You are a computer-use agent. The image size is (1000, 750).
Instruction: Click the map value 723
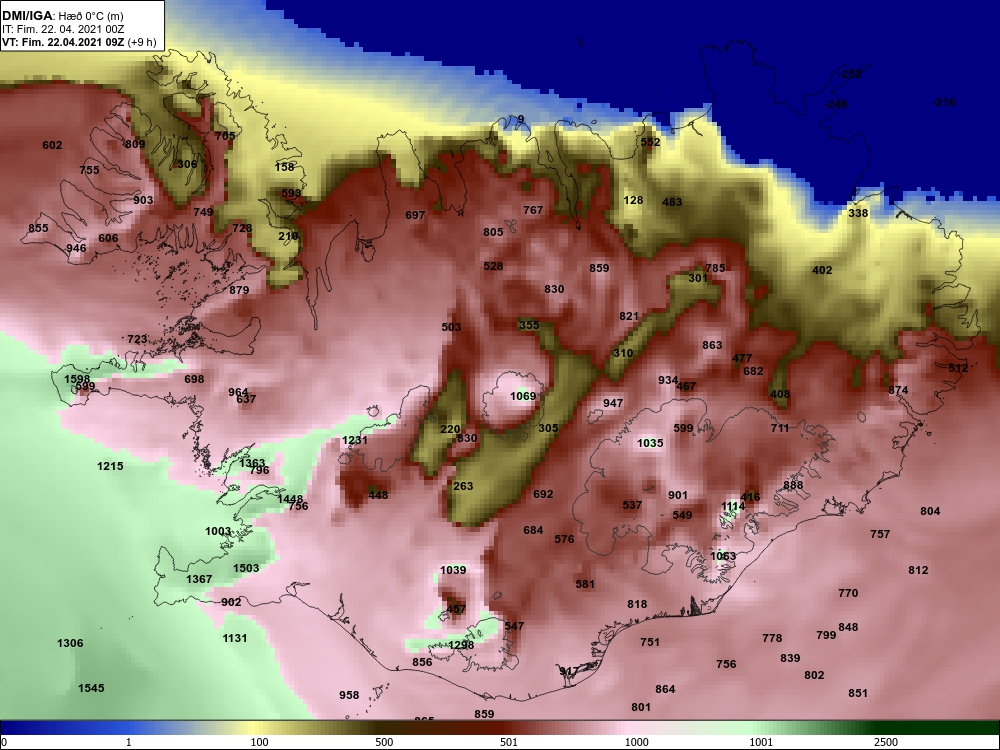(137, 339)
